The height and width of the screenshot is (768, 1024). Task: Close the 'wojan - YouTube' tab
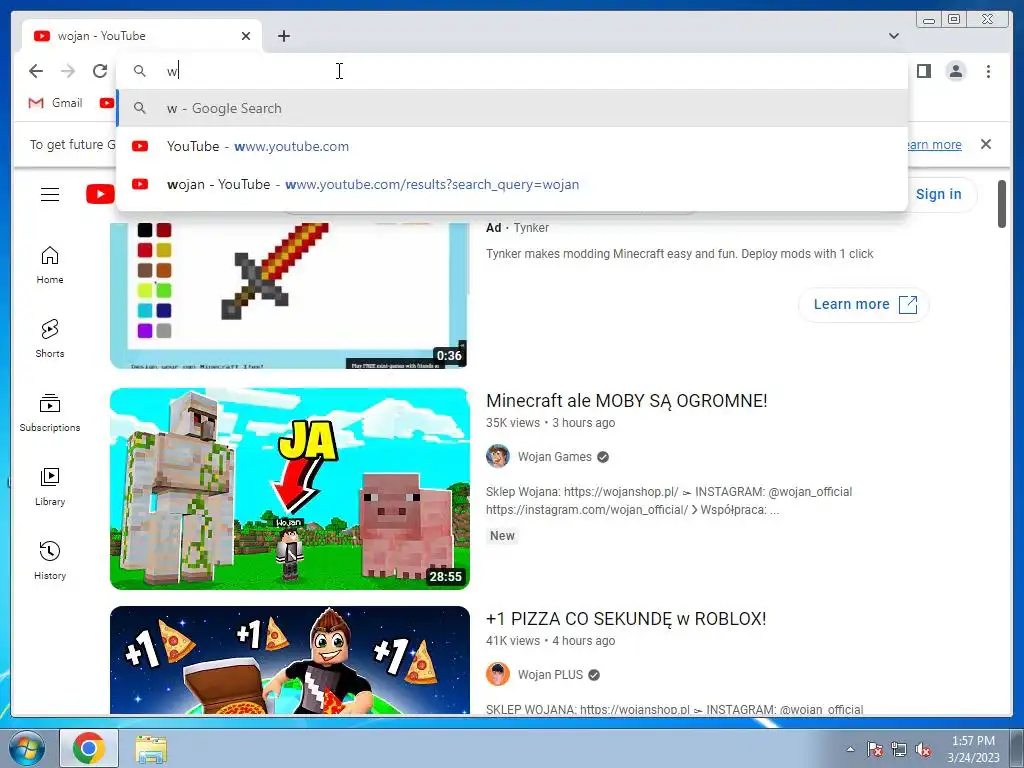pos(246,36)
